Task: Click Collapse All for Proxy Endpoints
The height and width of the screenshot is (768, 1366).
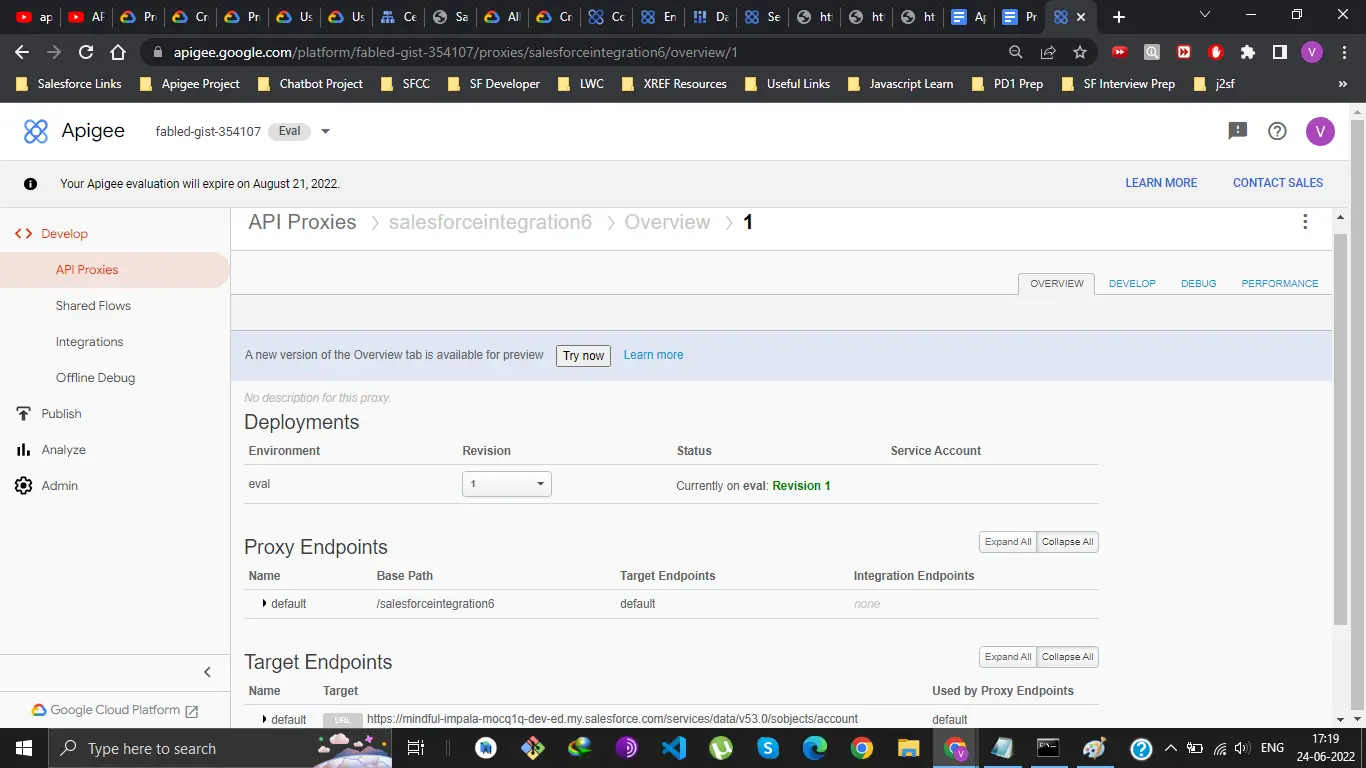Action: click(1068, 542)
